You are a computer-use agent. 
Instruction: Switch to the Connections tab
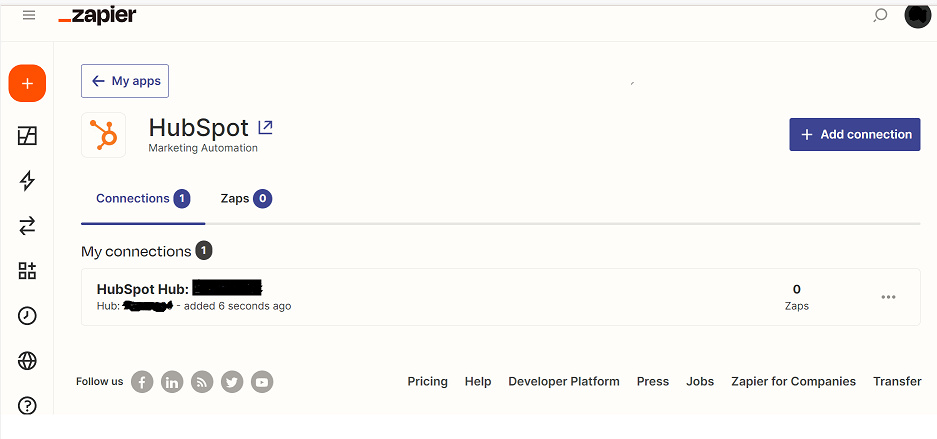pyautogui.click(x=143, y=199)
